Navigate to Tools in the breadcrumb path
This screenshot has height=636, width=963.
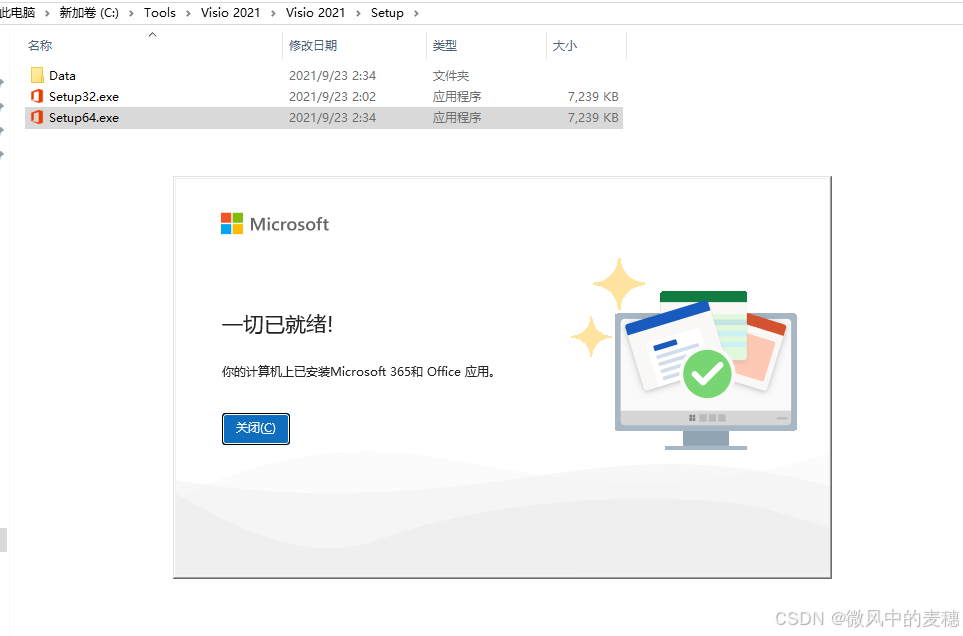click(x=160, y=12)
